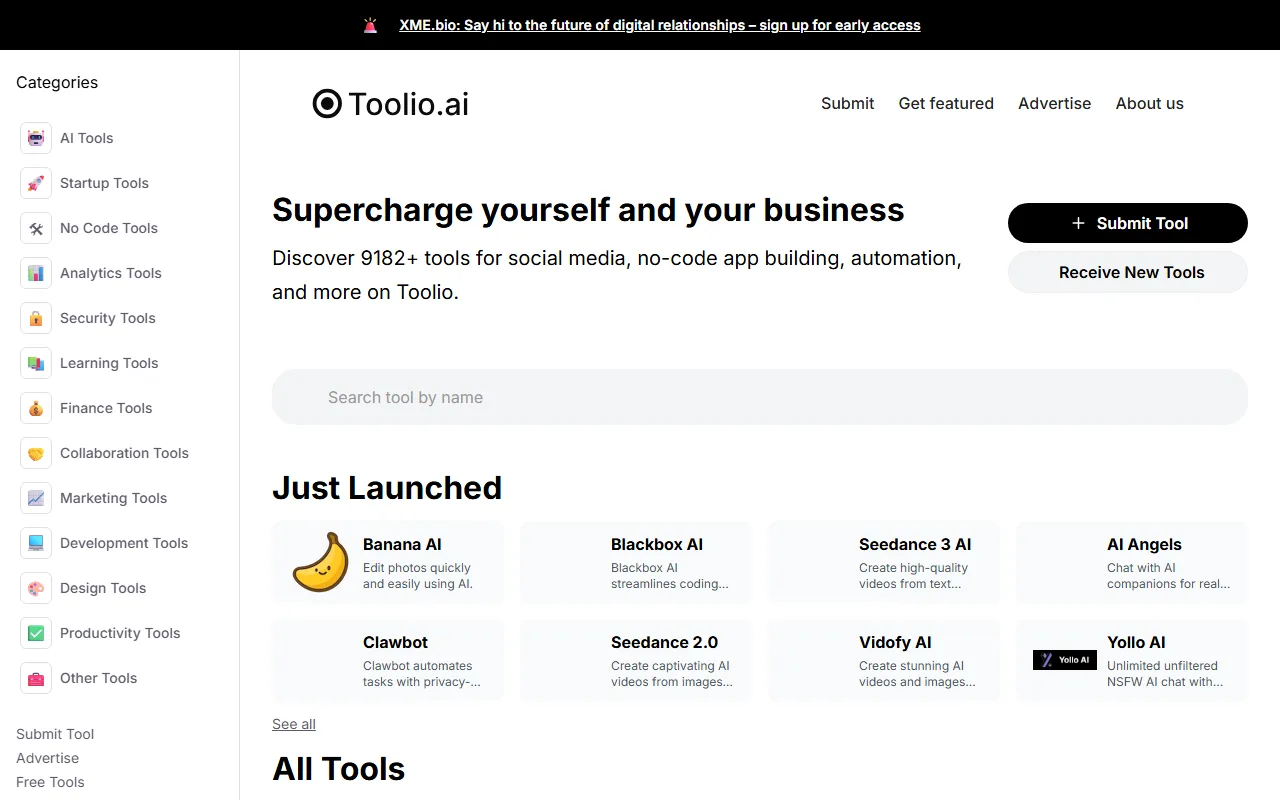Open the Collaboration Tools category

[124, 453]
